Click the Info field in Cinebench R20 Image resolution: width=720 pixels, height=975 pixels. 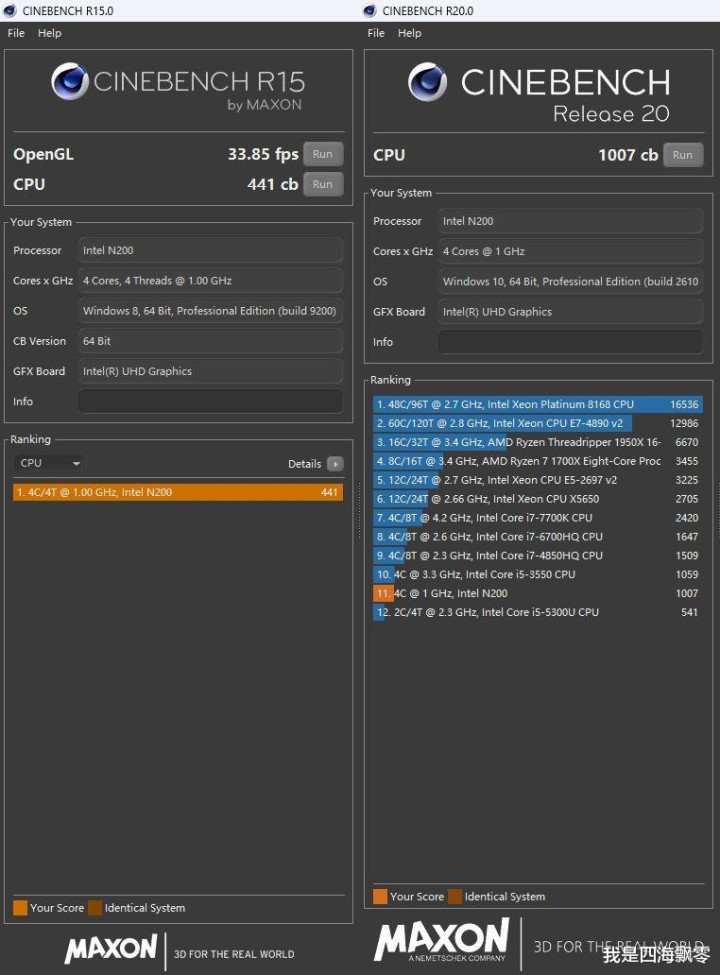pos(570,342)
